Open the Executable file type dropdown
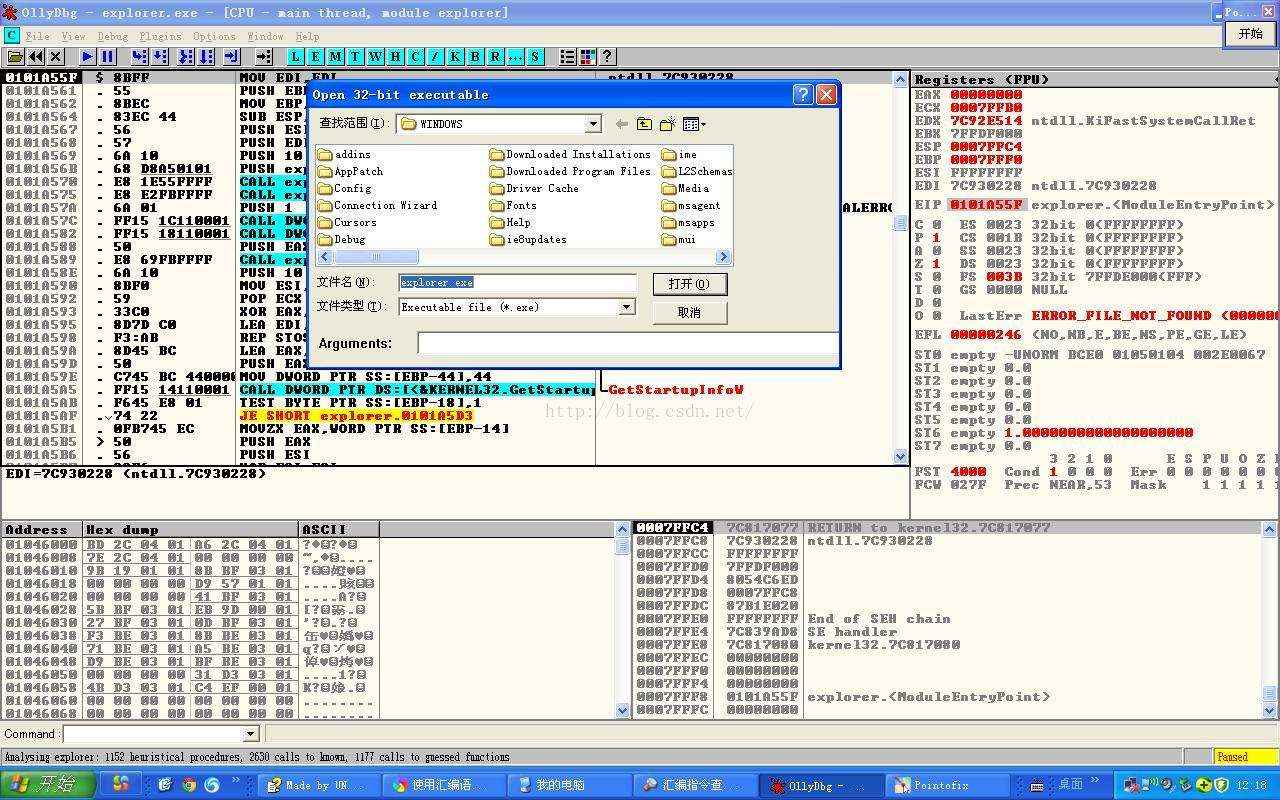 [x=627, y=307]
